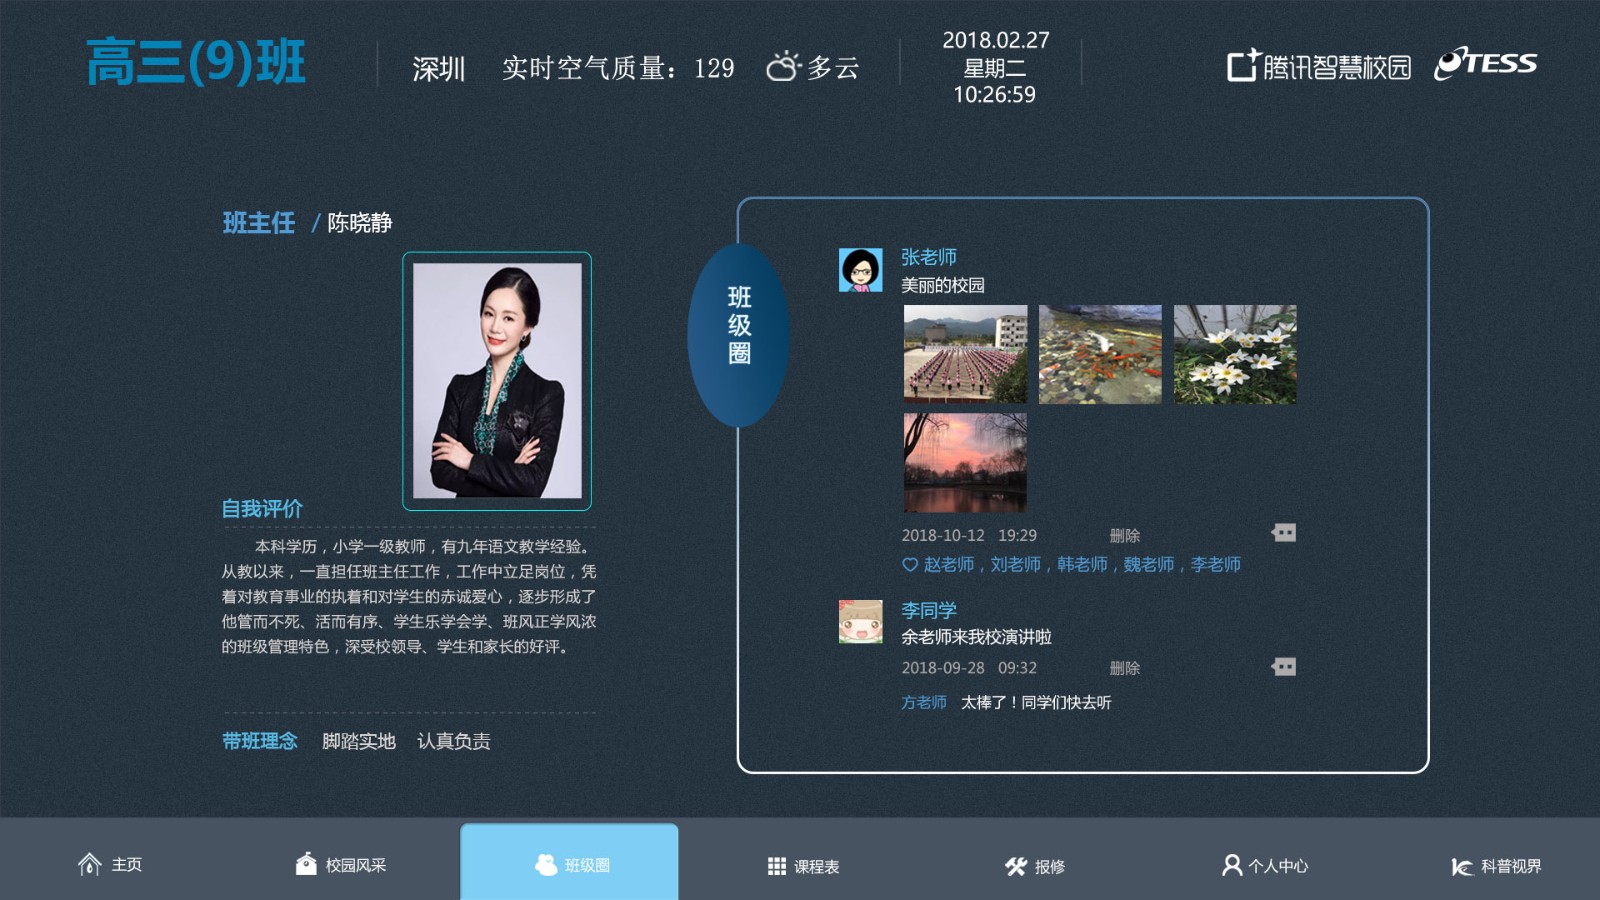Click the post text 美丽的校园
The width and height of the screenshot is (1600, 900).
943,285
